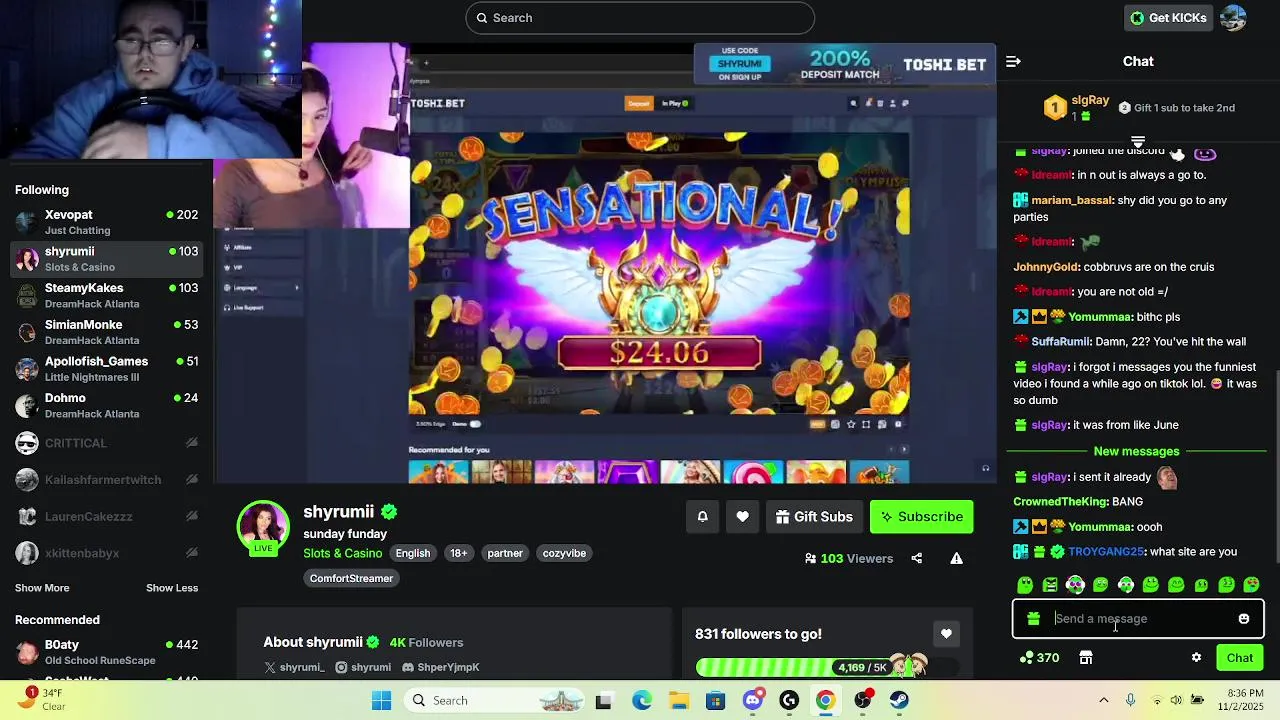This screenshot has width=1280, height=720.
Task: Open offline channel CRITTICAL
Action: [106, 443]
